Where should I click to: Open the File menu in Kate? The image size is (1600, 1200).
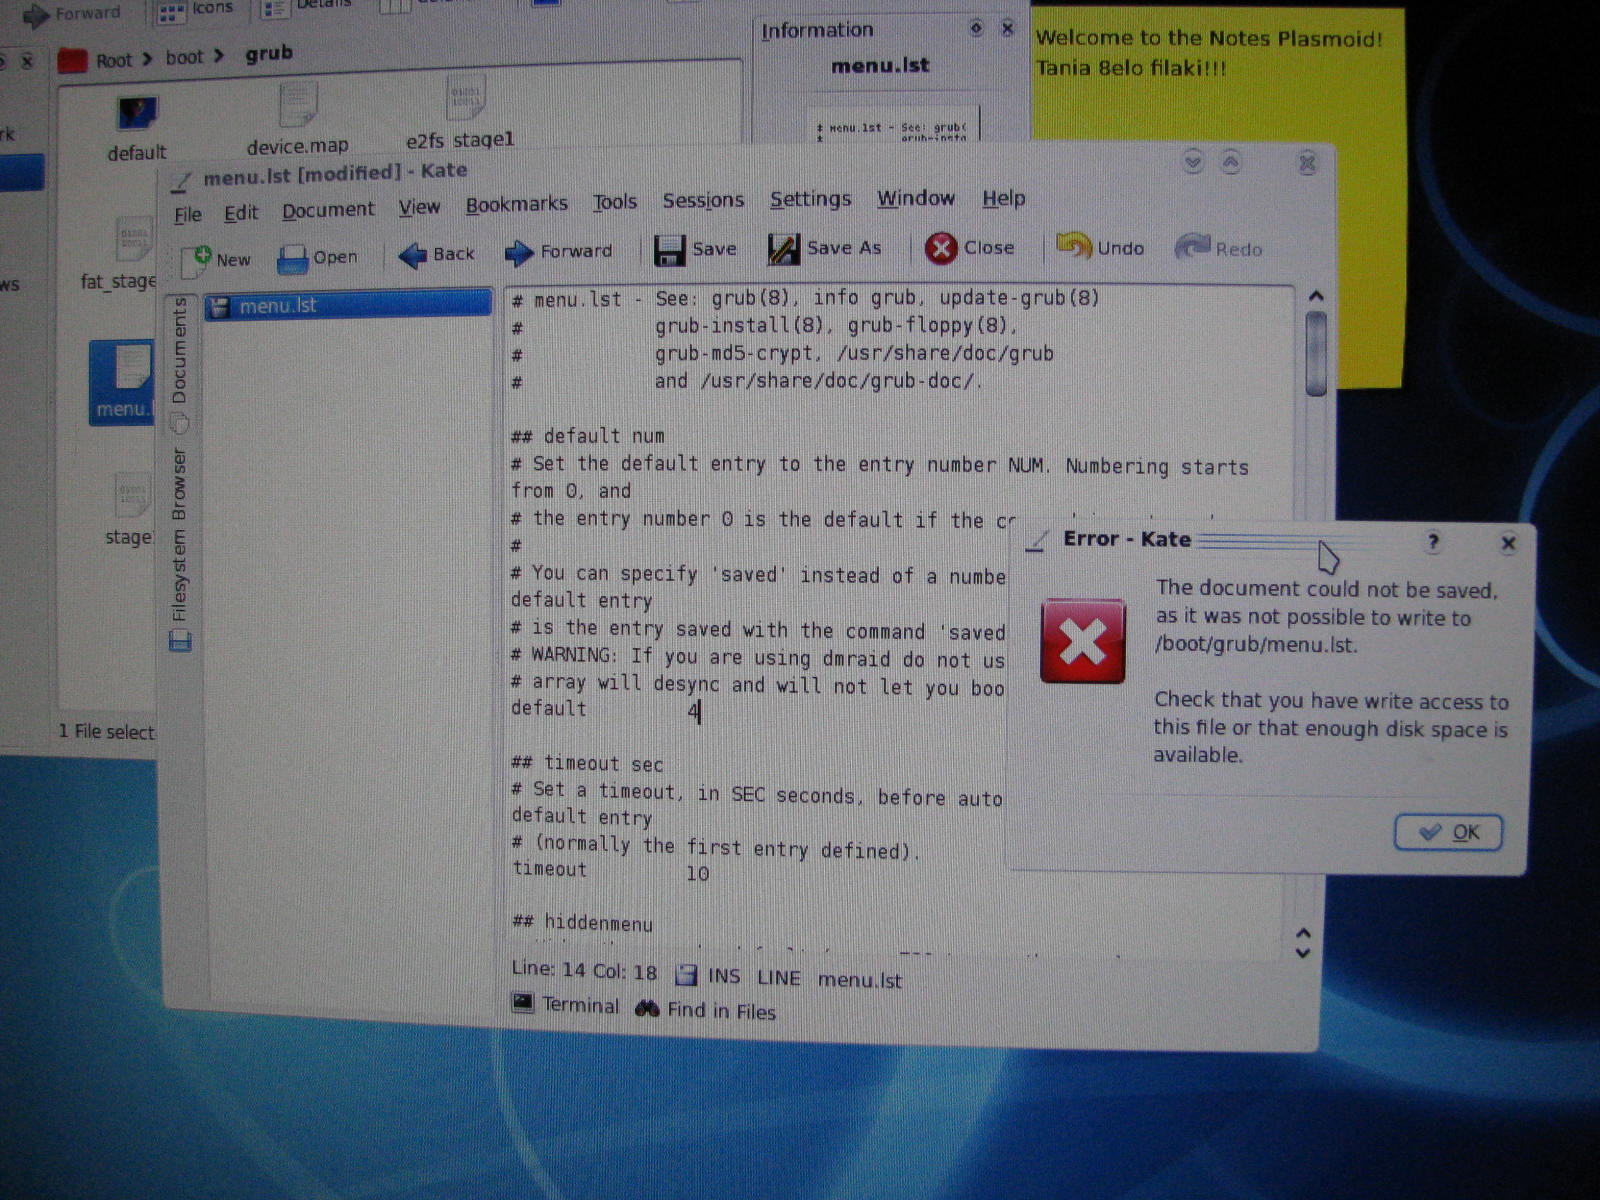tap(187, 215)
